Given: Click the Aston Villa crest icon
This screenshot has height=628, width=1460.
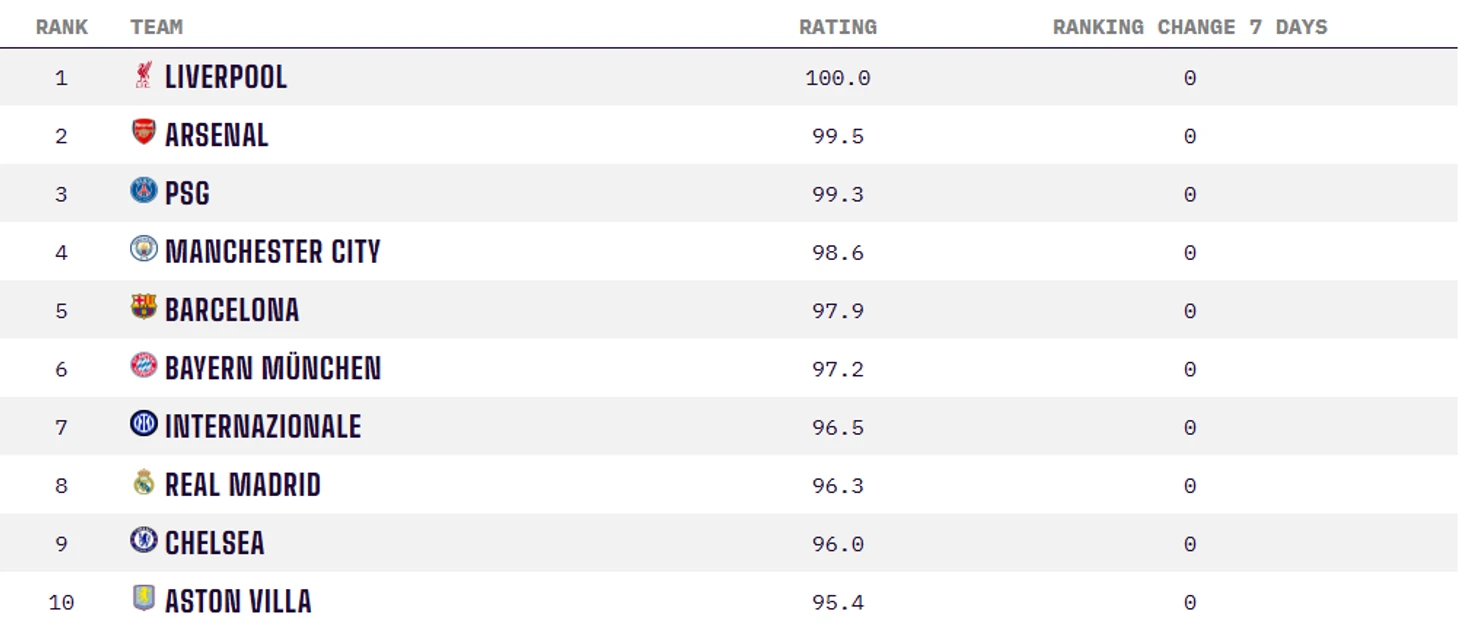Looking at the screenshot, I should tap(144, 598).
